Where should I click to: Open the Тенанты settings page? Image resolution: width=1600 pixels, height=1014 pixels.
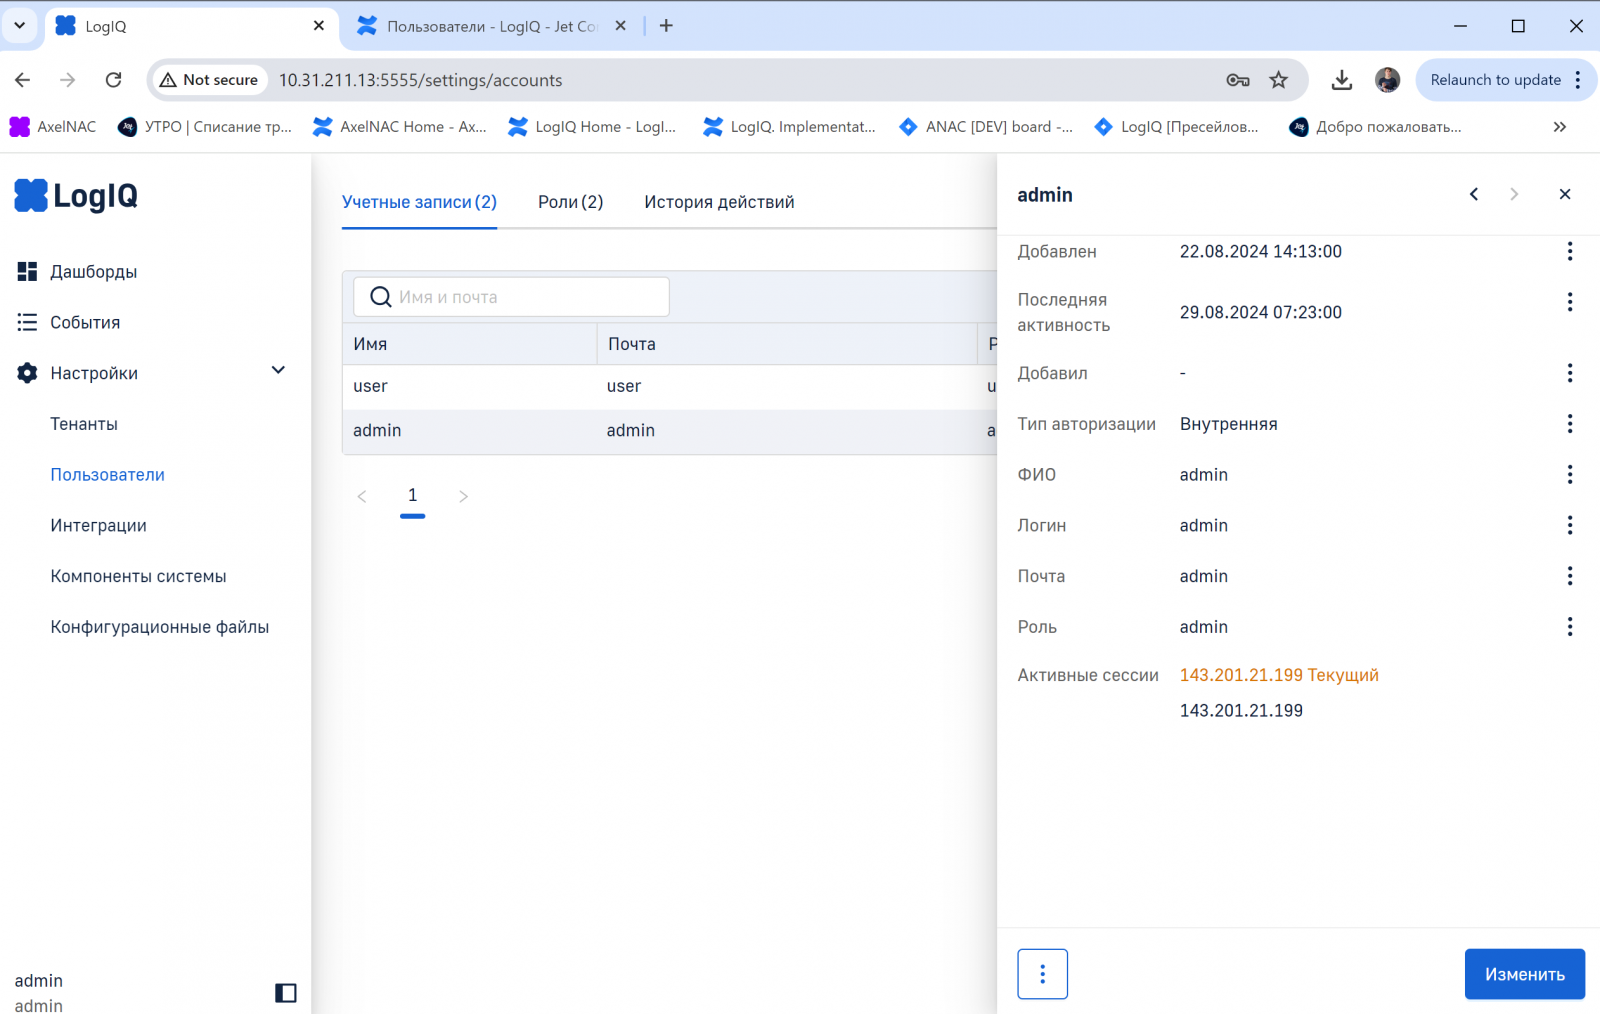tap(84, 424)
